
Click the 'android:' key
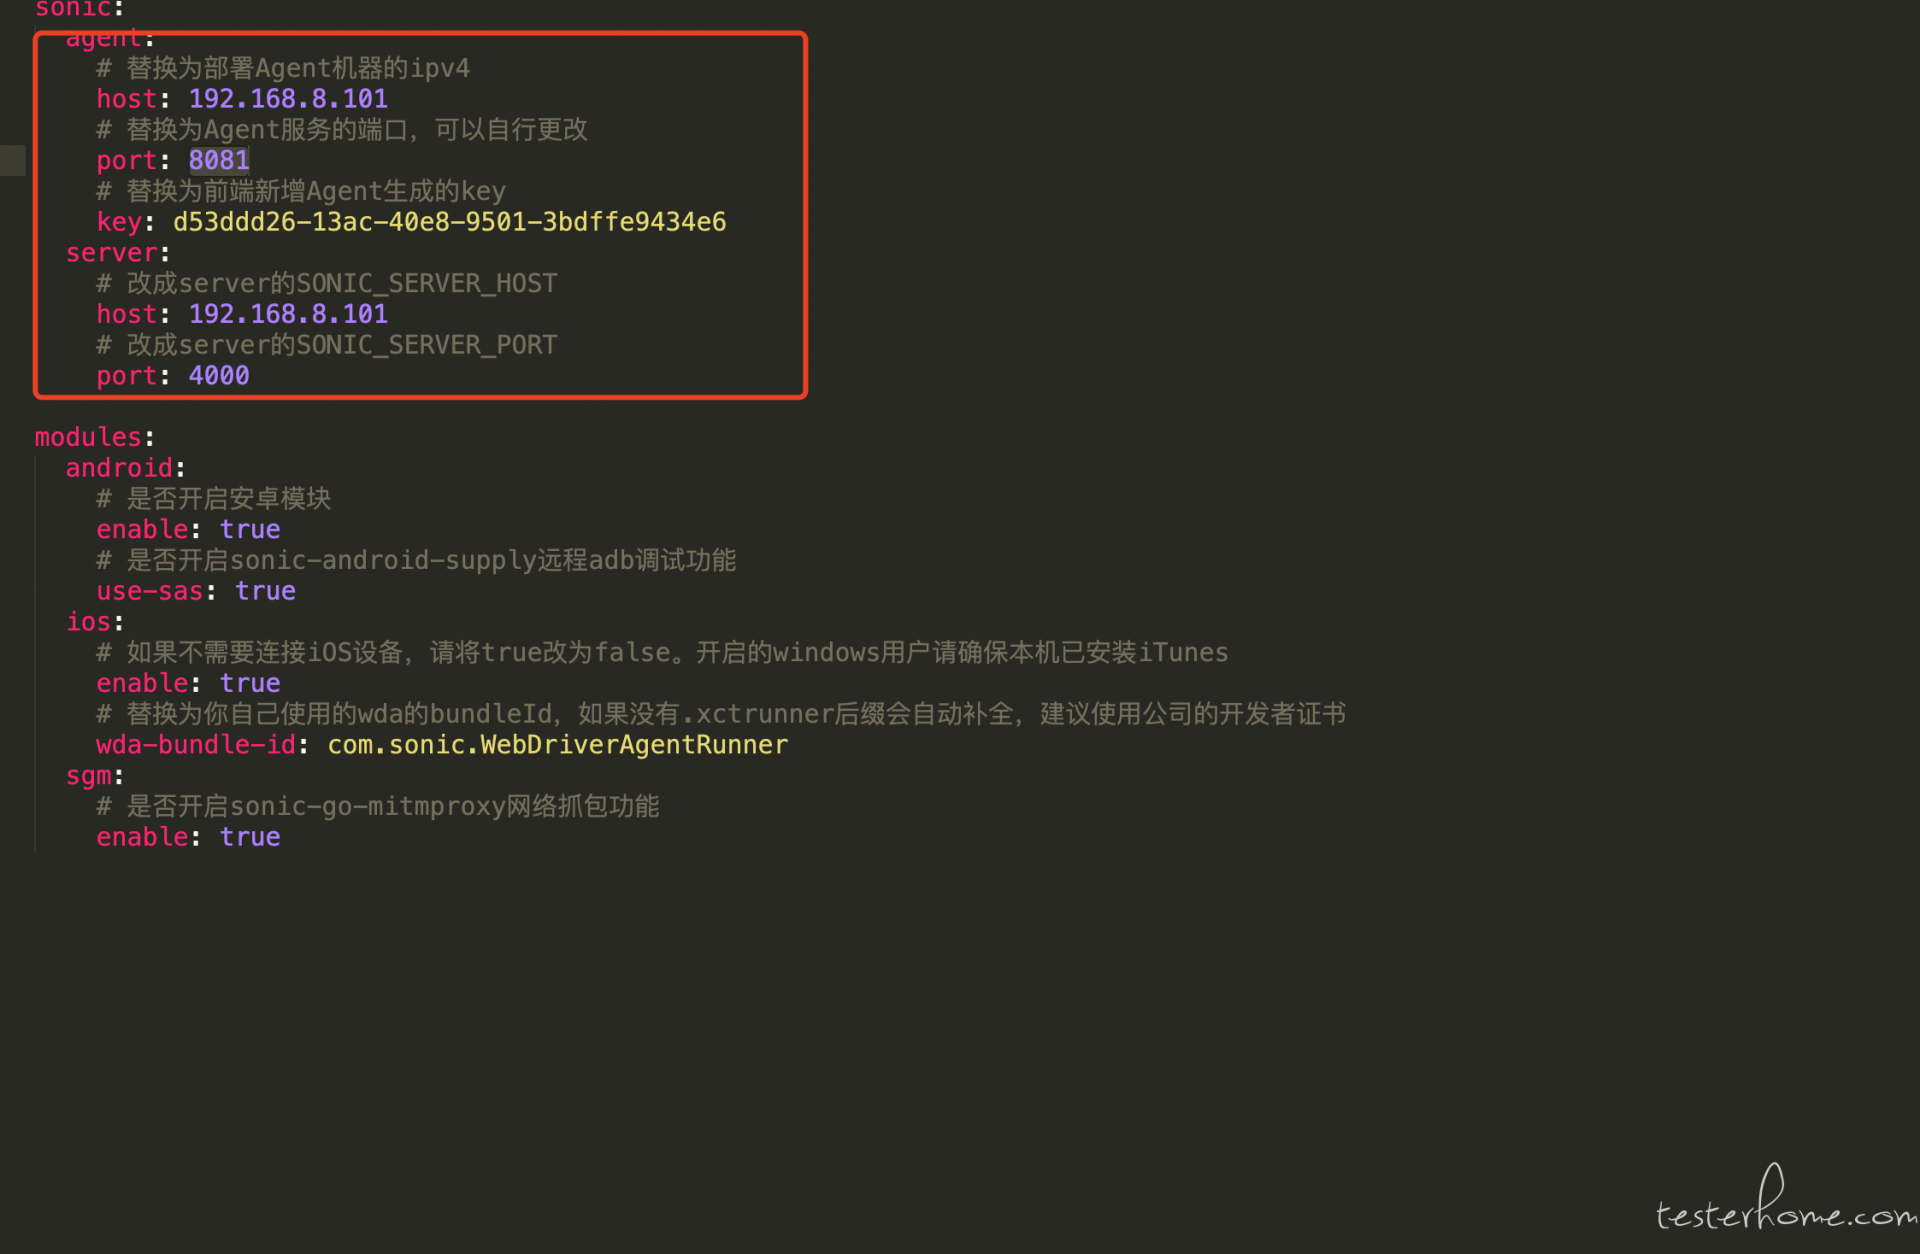(126, 468)
